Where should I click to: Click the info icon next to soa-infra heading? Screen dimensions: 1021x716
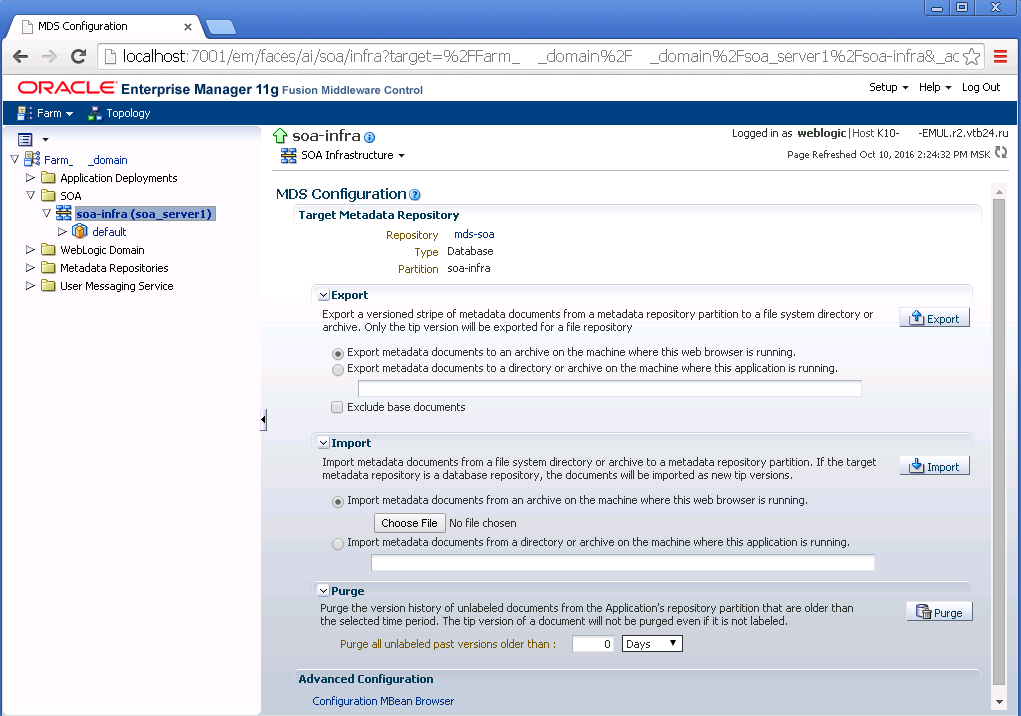(x=368, y=134)
